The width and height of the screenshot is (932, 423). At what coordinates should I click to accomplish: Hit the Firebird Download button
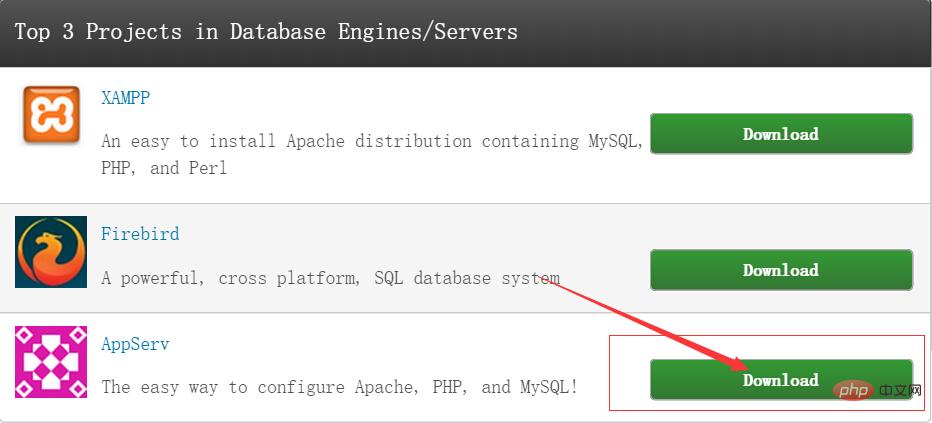pyautogui.click(x=781, y=270)
